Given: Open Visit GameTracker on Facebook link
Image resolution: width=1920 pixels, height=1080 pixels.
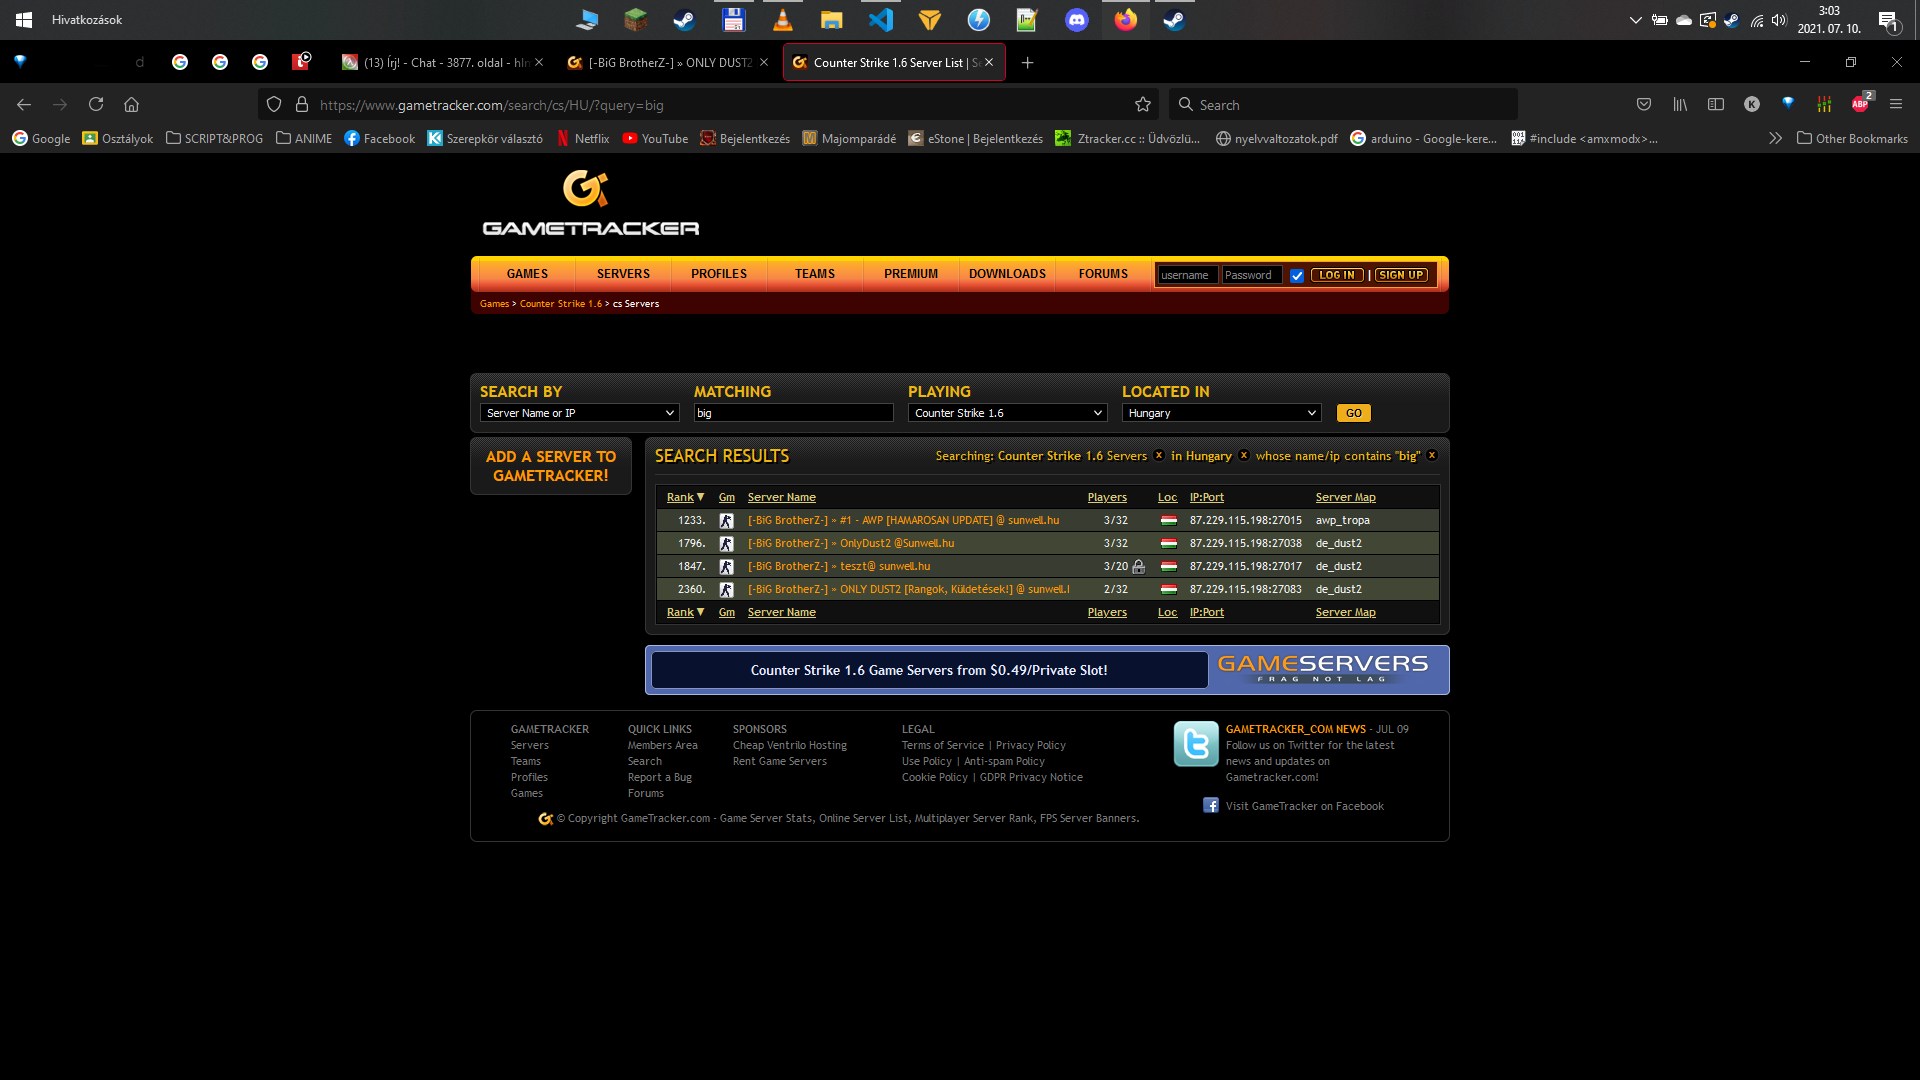Looking at the screenshot, I should (1304, 806).
